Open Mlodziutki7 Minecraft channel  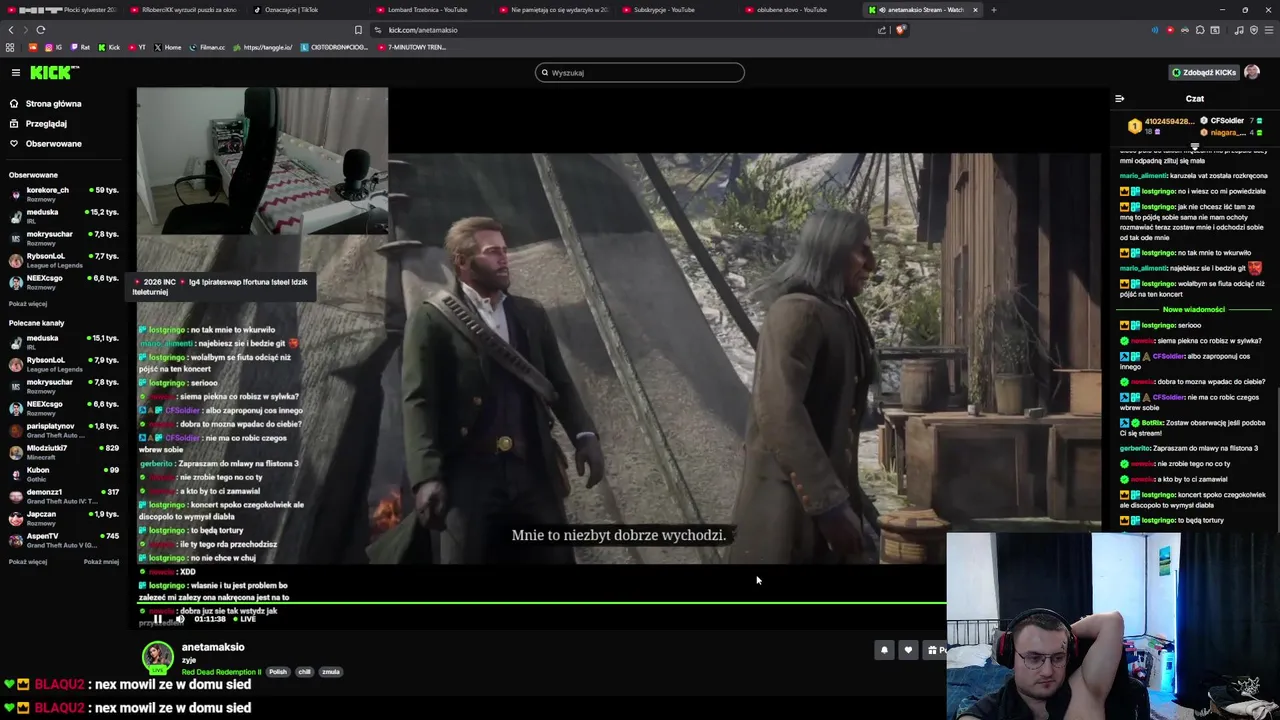coord(64,452)
